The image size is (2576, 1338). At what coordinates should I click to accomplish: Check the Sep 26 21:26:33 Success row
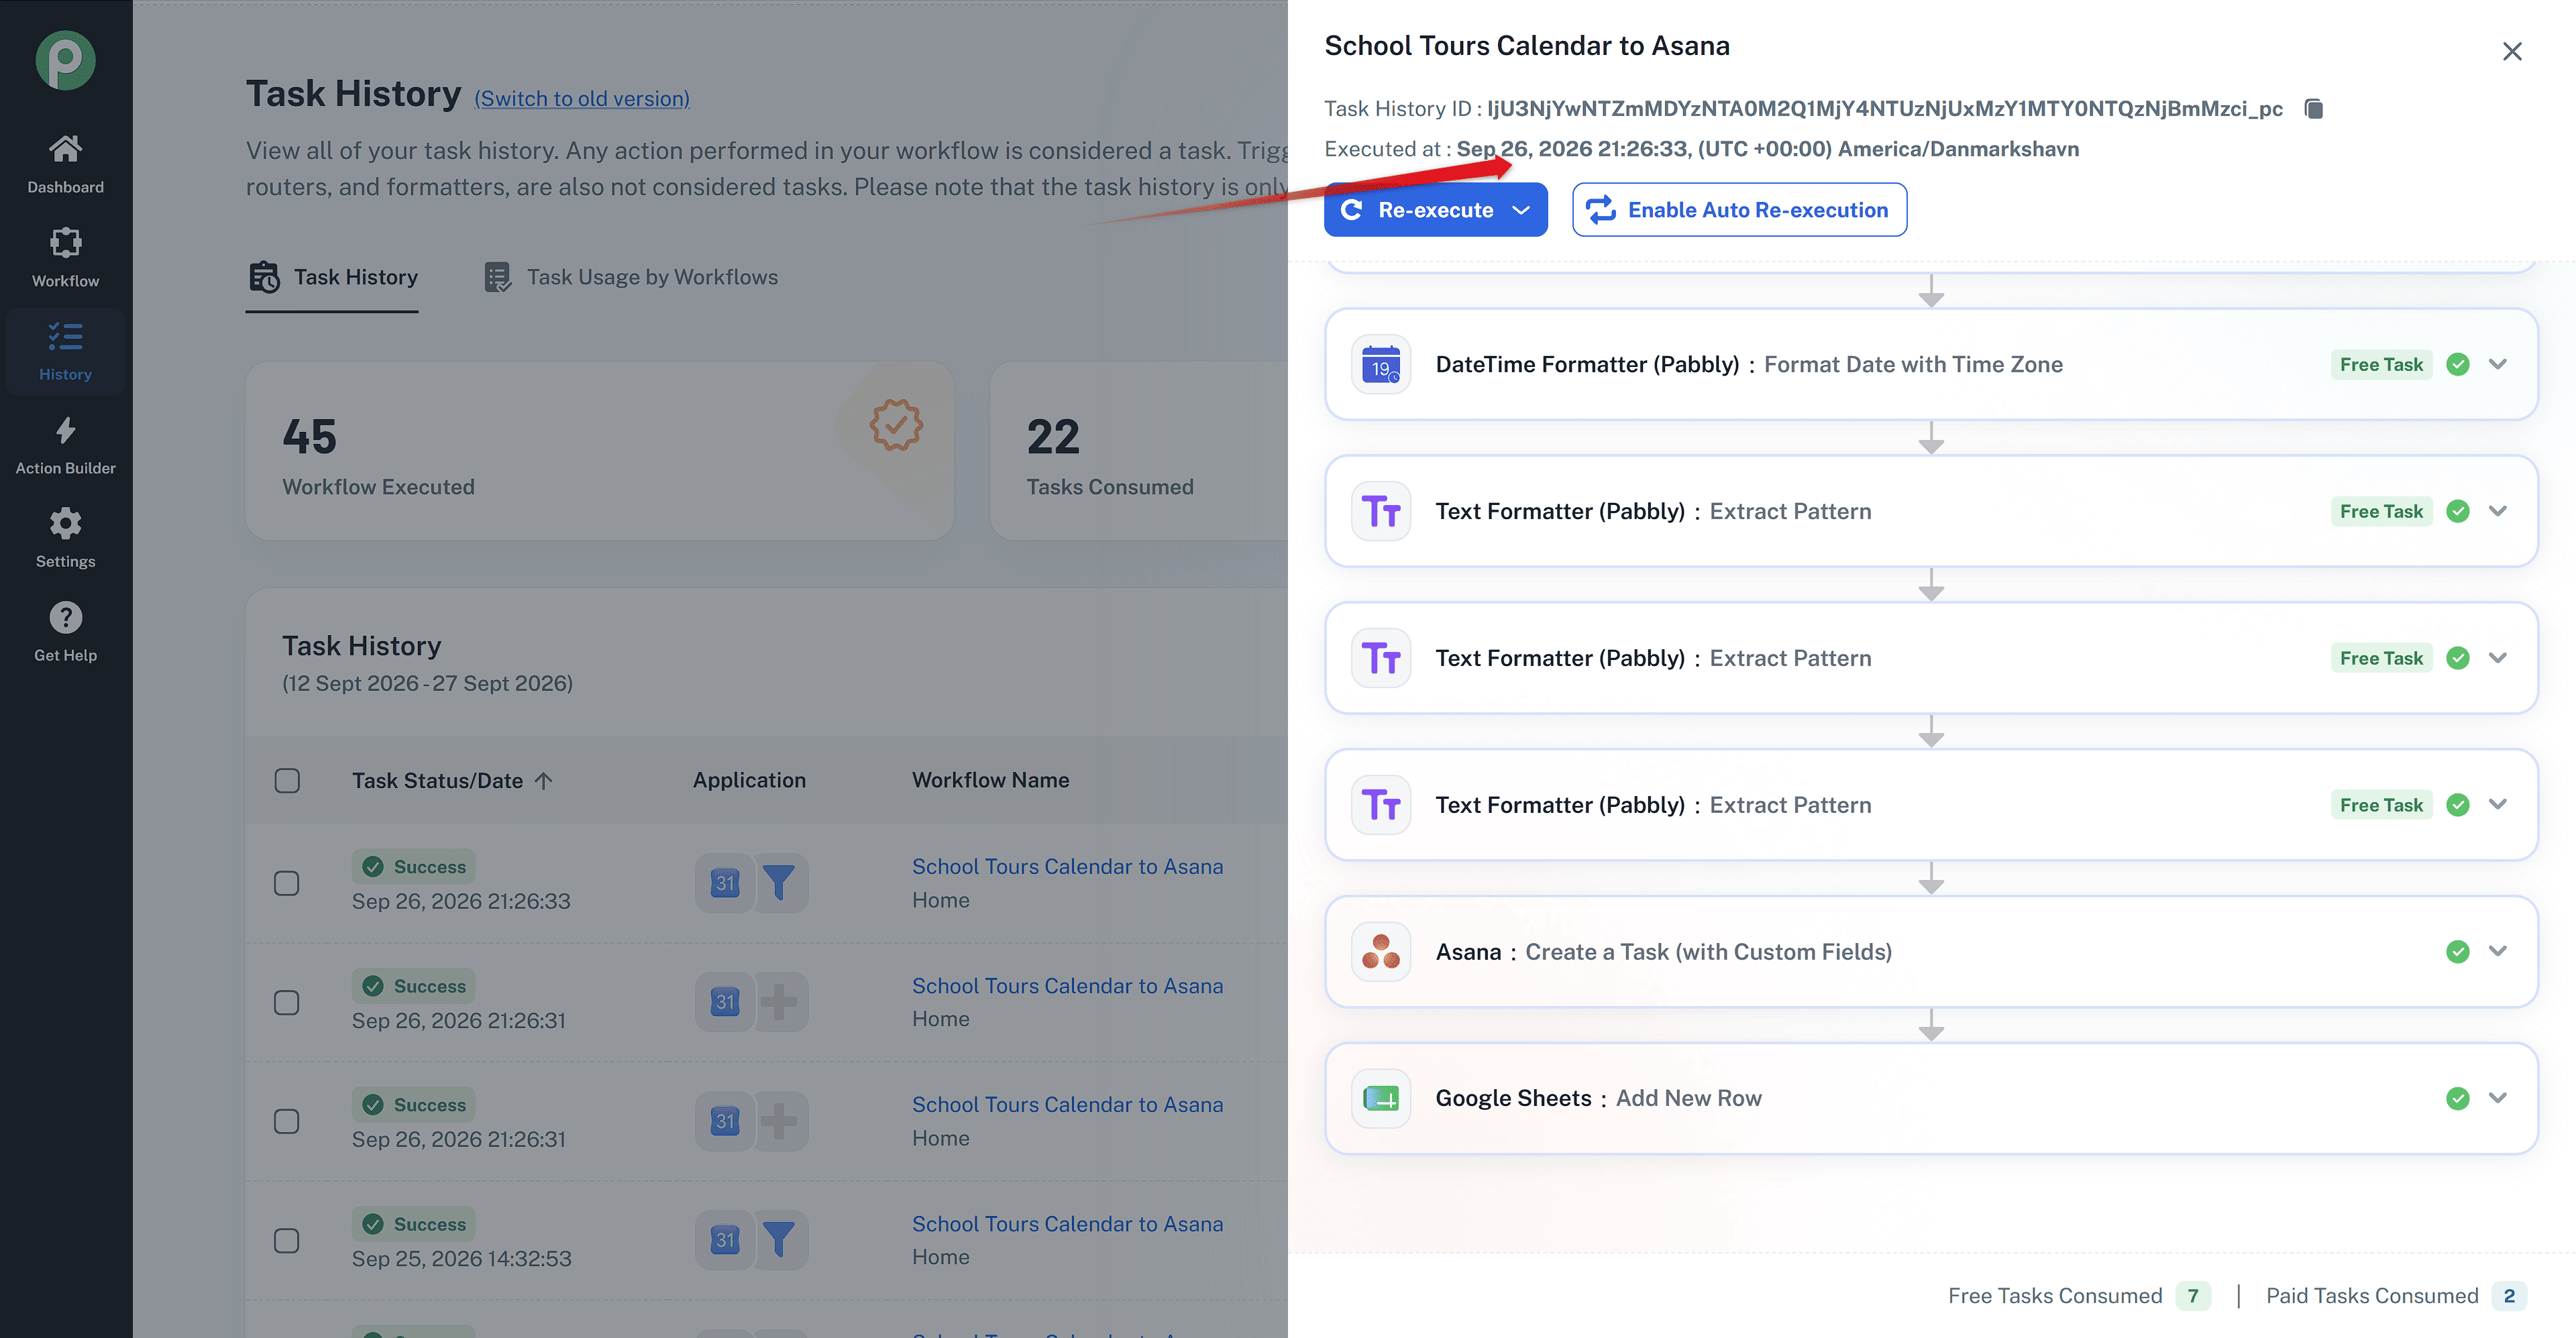287,883
